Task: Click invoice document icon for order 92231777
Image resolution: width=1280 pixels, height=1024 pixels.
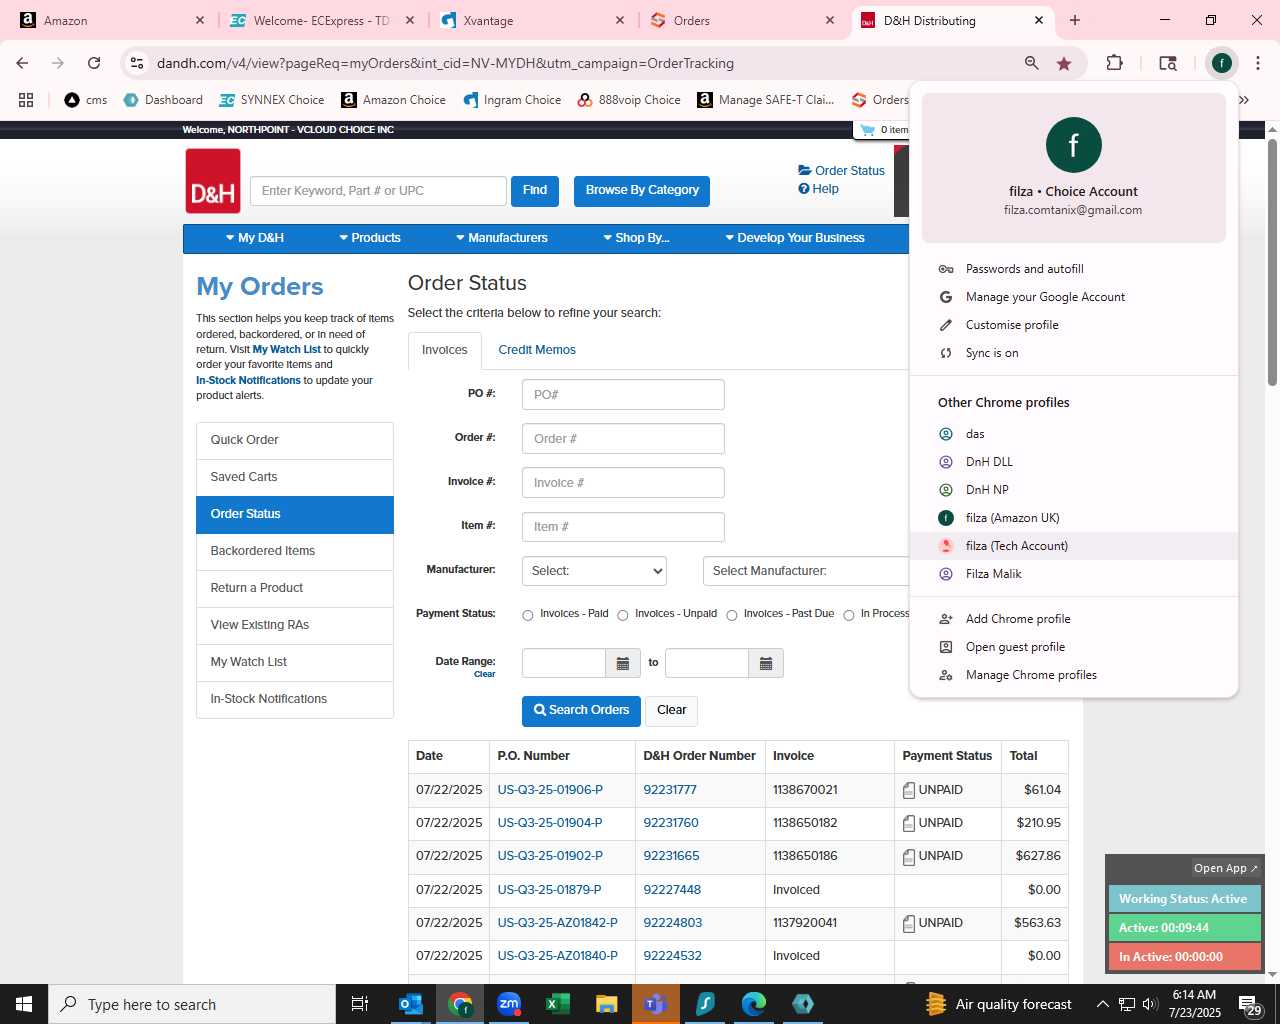Action: 909,790
